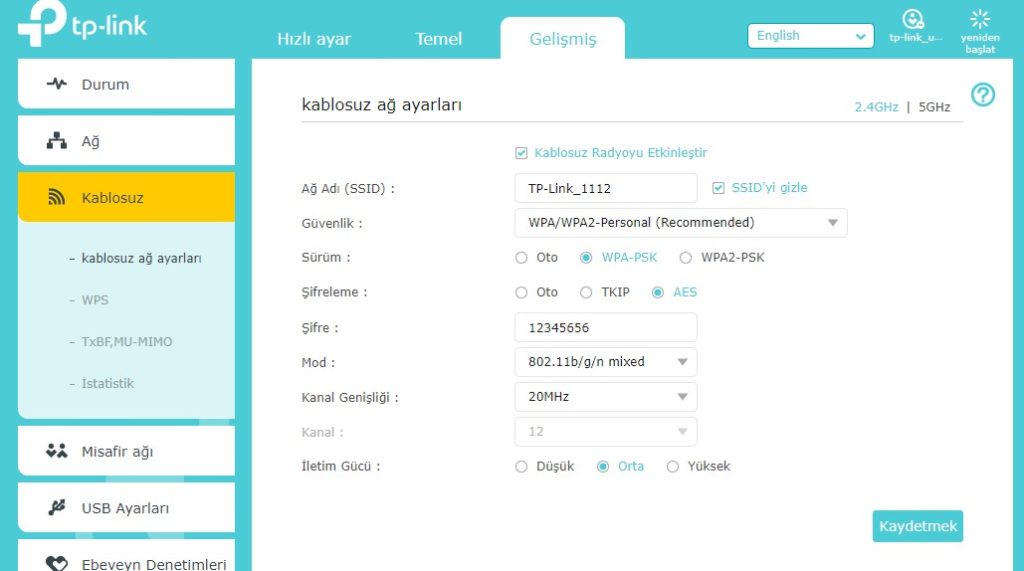Switch to the Temel tab
This screenshot has height=571, width=1024.
(438, 39)
